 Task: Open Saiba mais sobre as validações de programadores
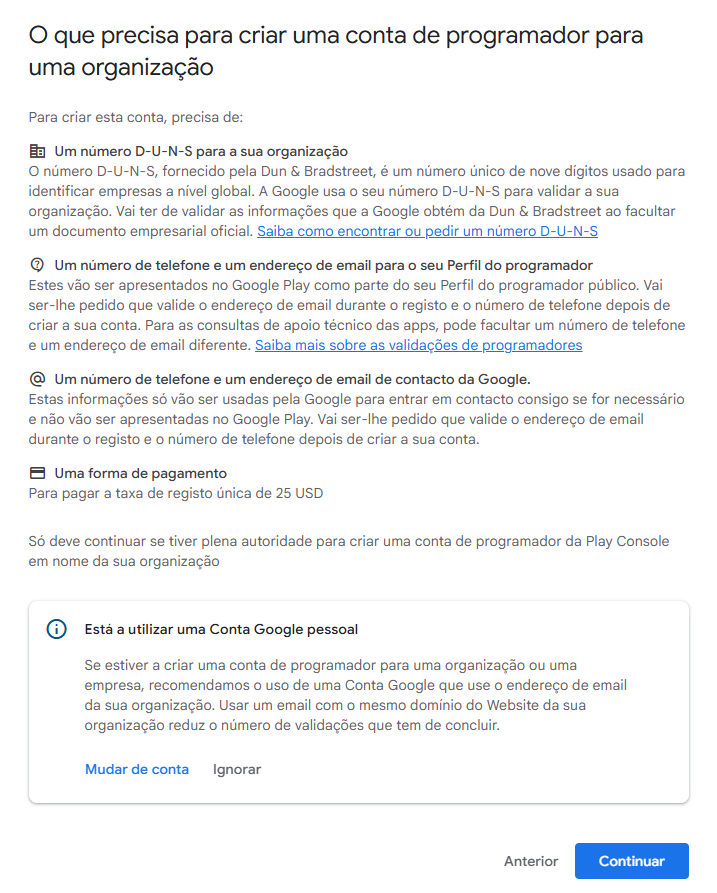418,345
